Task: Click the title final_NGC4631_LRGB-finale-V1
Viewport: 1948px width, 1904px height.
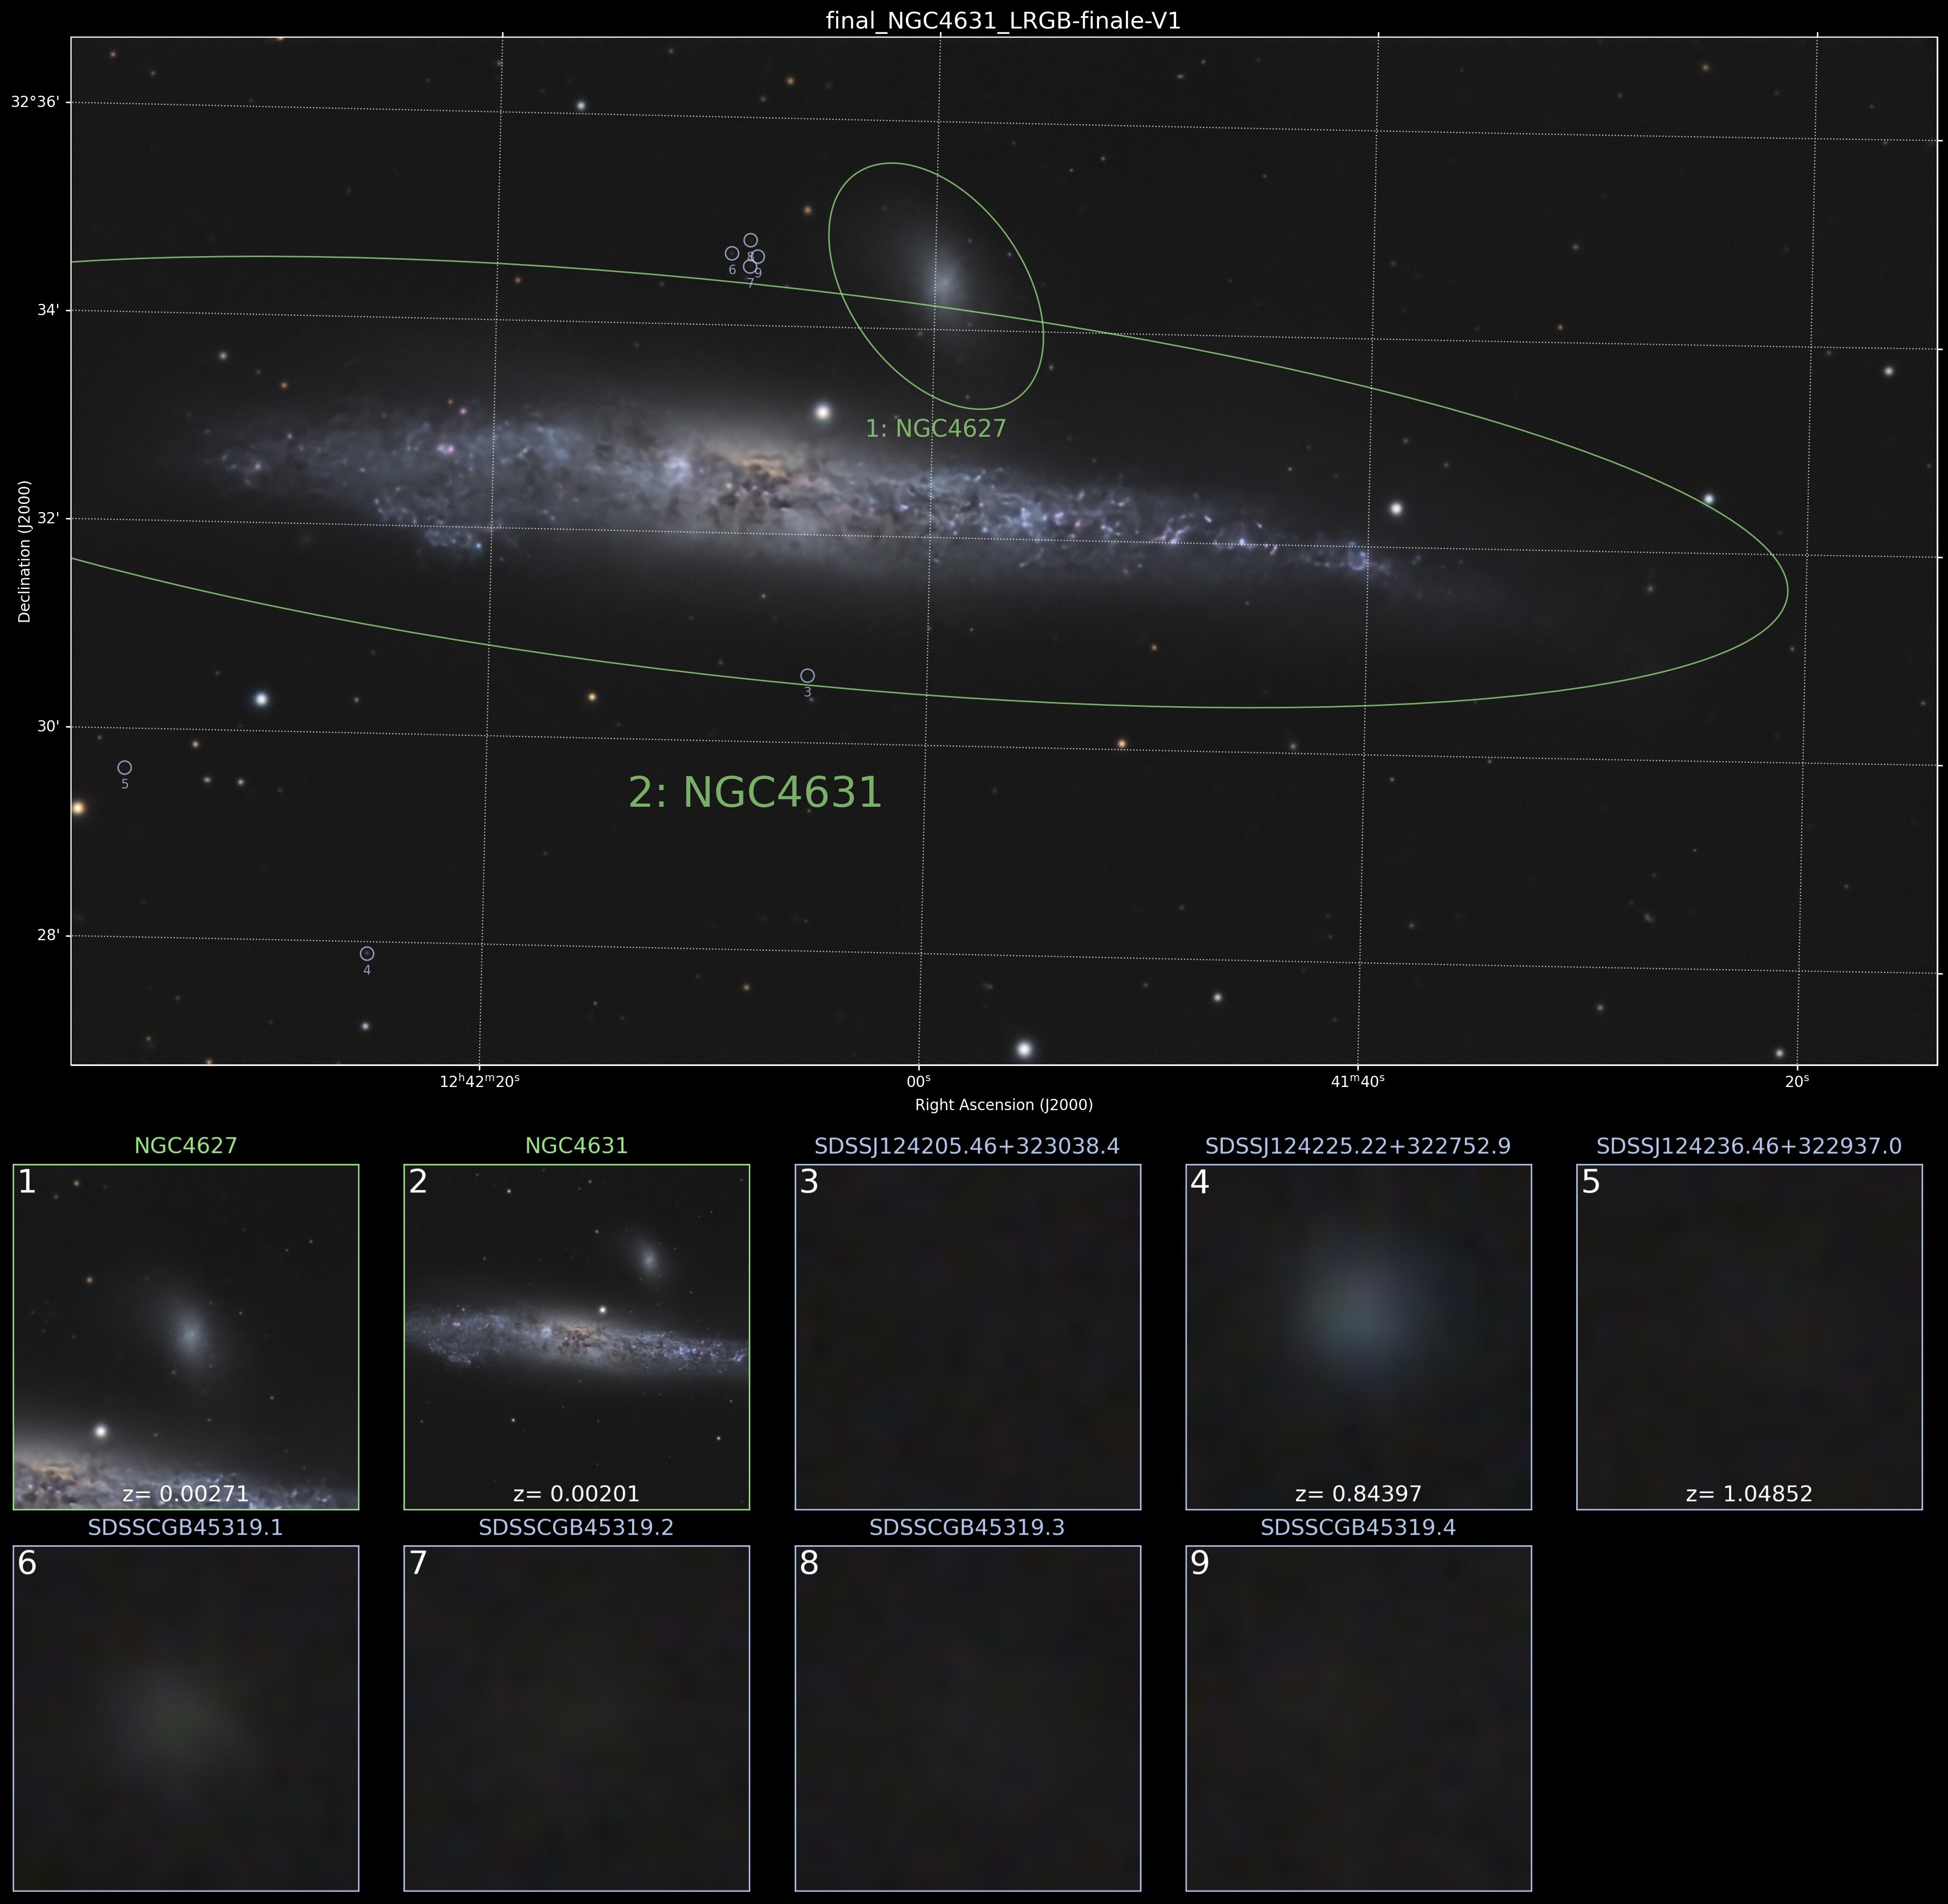Action: pyautogui.click(x=1003, y=21)
